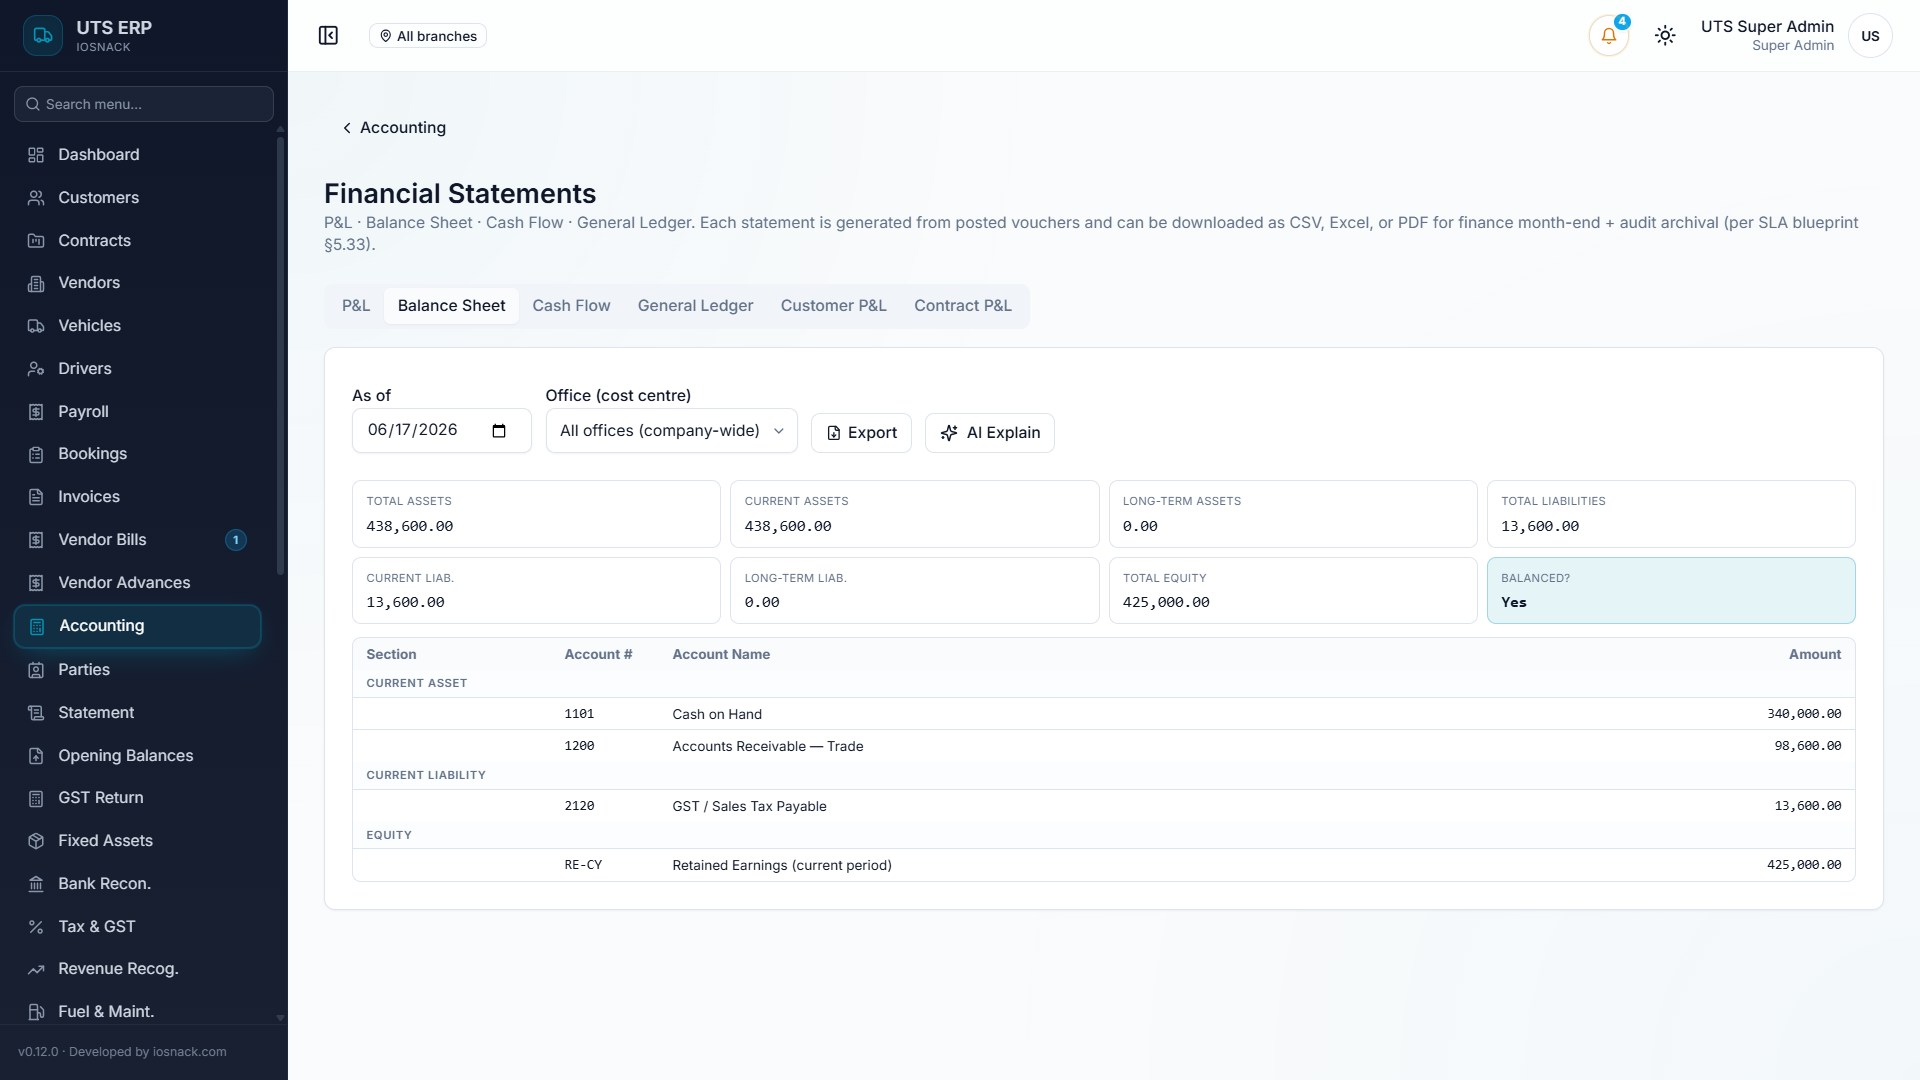Viewport: 1920px width, 1080px height.
Task: Open the All branches selector
Action: click(427, 36)
